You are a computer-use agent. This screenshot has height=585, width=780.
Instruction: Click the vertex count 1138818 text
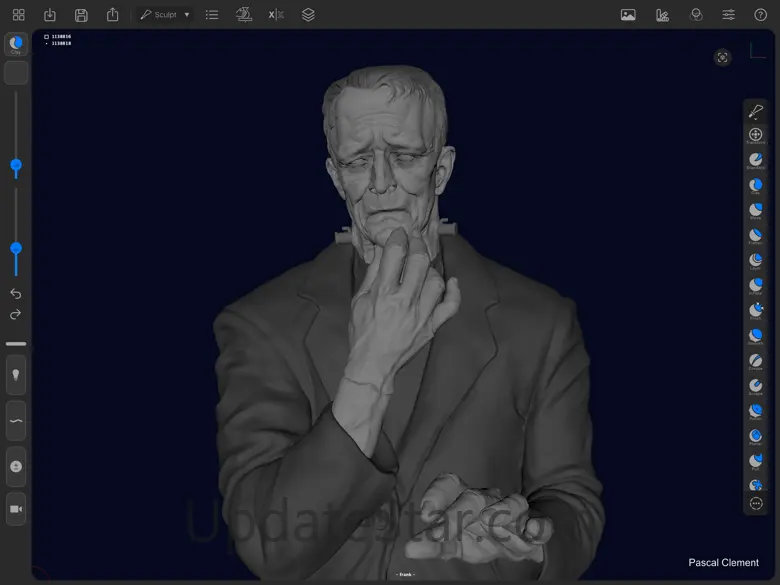pyautogui.click(x=61, y=43)
